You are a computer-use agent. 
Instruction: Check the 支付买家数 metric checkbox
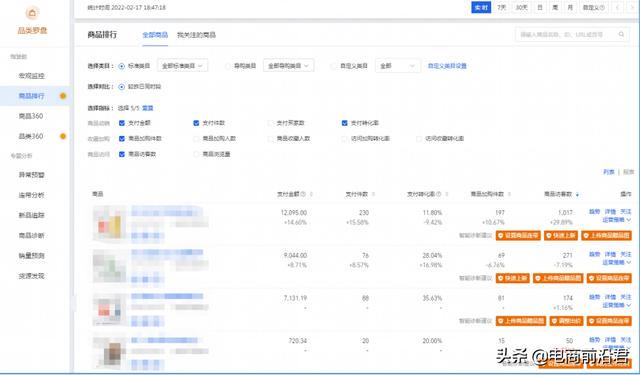tap(270, 123)
